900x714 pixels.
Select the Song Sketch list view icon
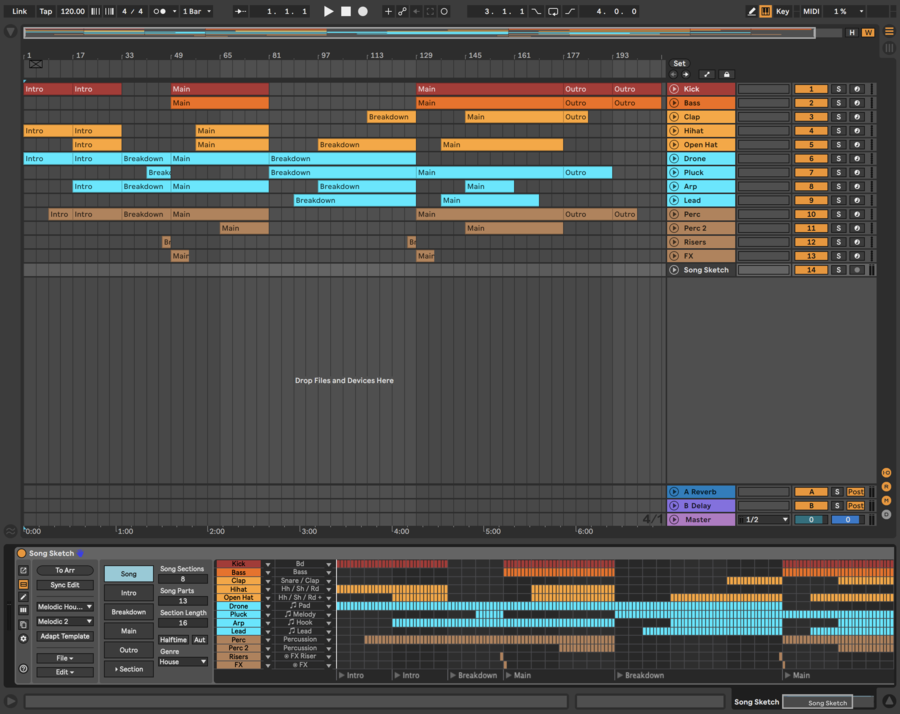pyautogui.click(x=24, y=584)
